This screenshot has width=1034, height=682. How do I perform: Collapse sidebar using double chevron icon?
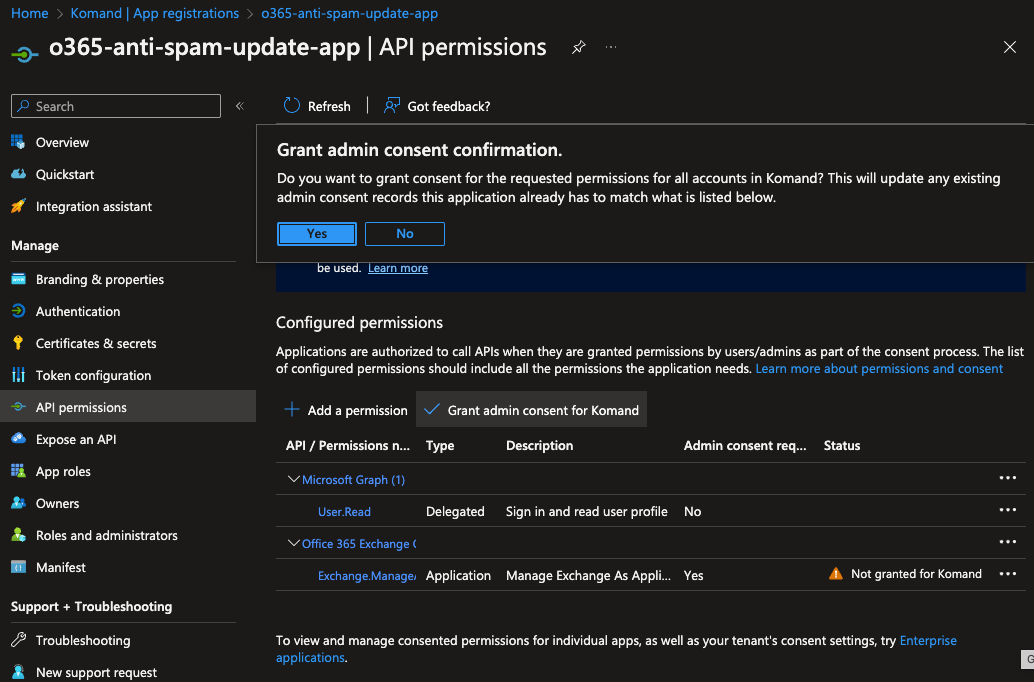240,106
